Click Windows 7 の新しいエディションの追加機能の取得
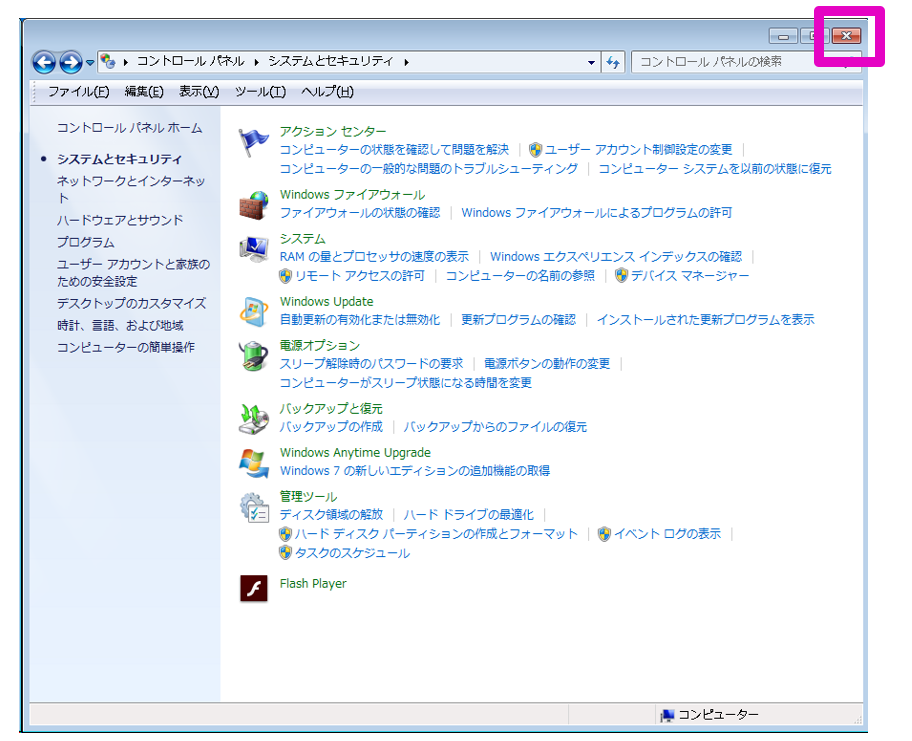This screenshot has height=741, width=912. point(415,471)
